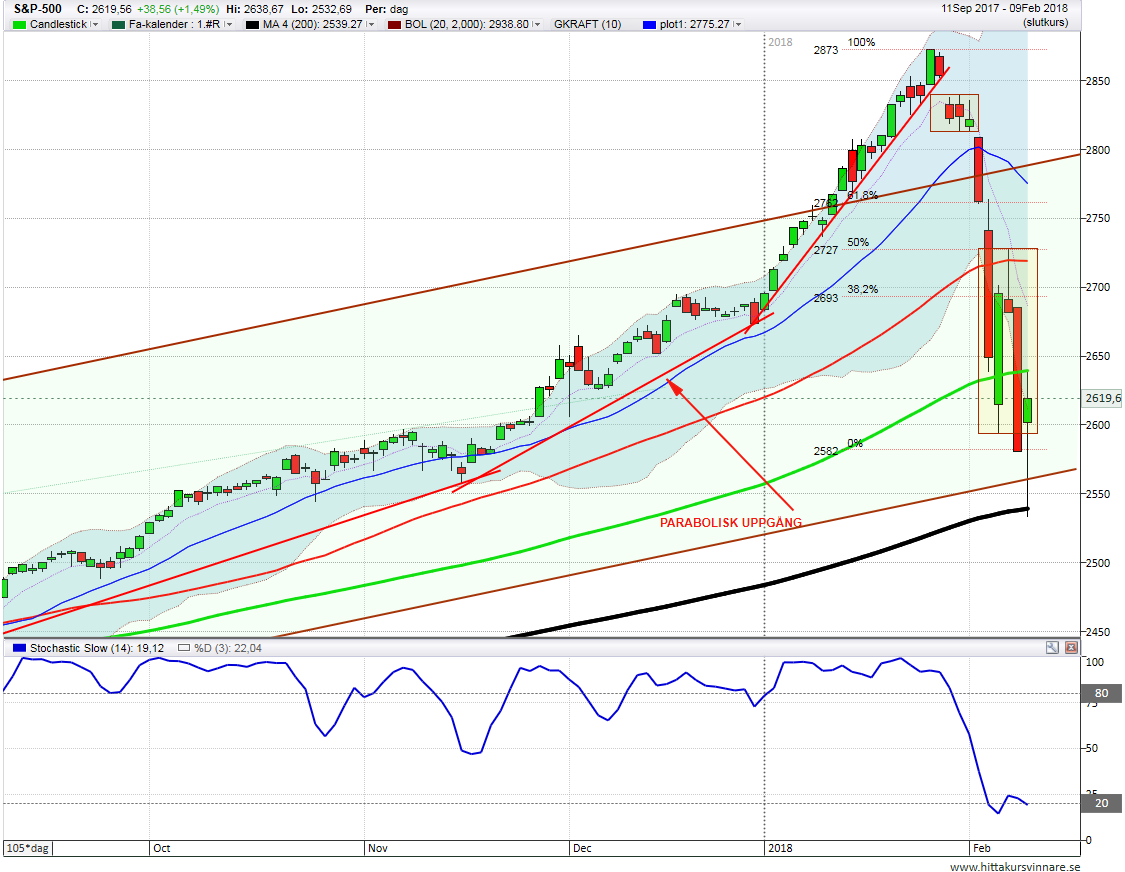
Task: Click the Dec label on time axis
Action: tap(582, 848)
